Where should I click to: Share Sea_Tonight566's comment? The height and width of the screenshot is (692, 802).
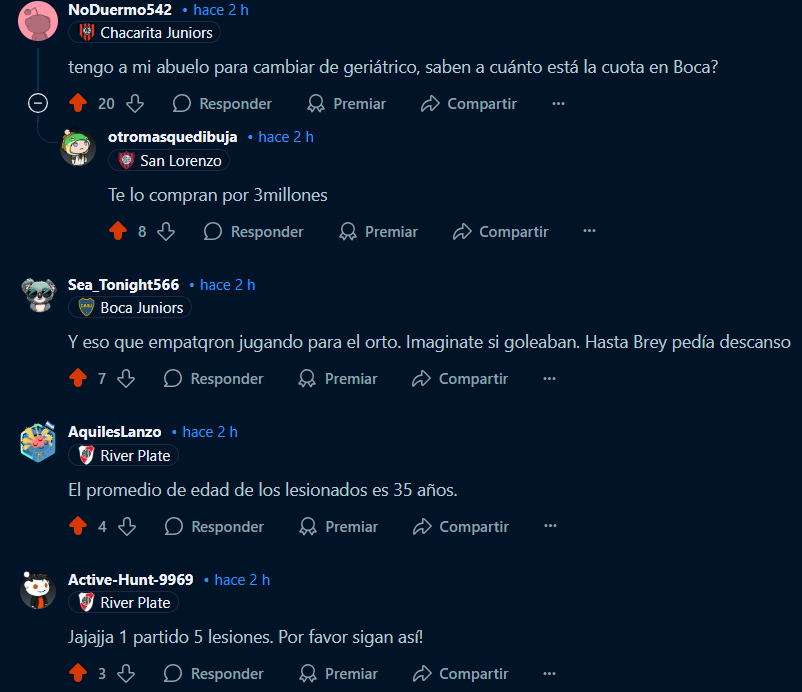click(x=460, y=378)
